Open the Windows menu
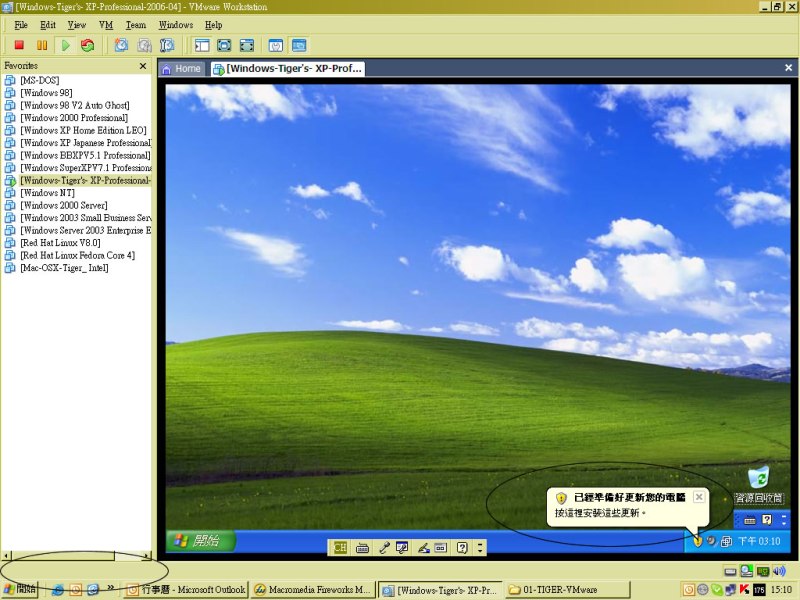The width and height of the screenshot is (800, 600). (176, 25)
